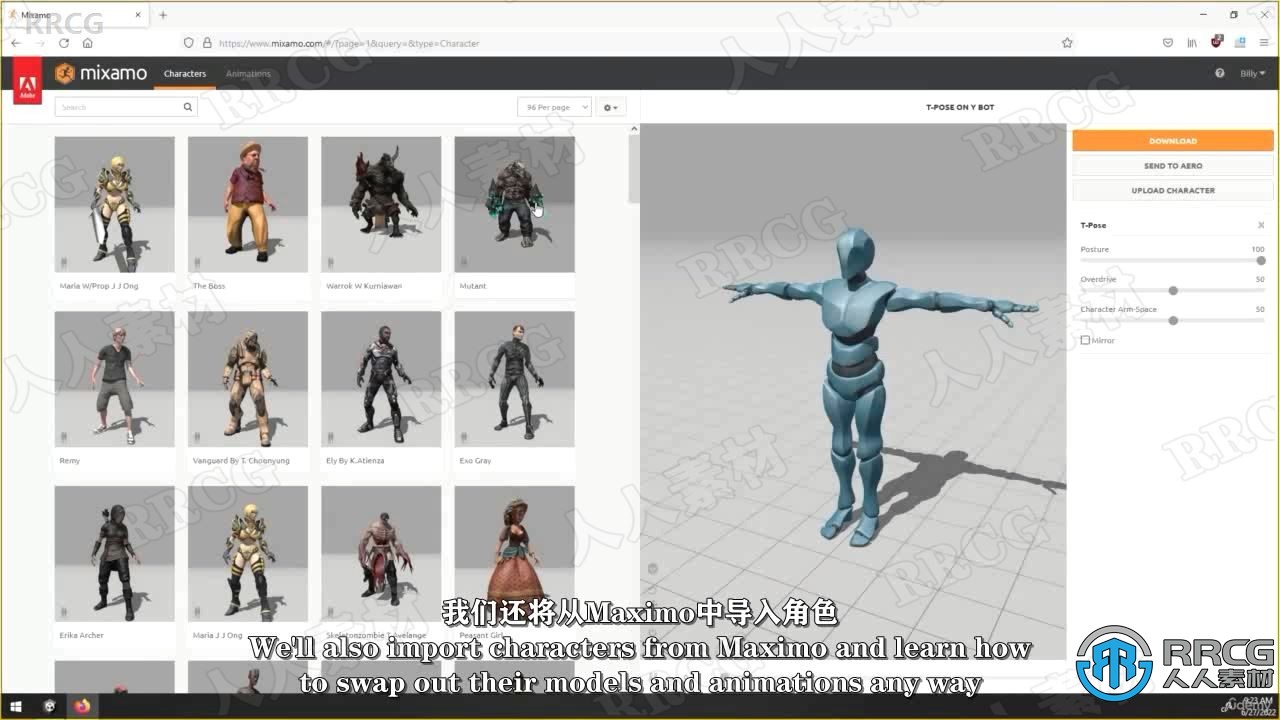Click the UPLOAD CHARACTER button

point(1172,190)
